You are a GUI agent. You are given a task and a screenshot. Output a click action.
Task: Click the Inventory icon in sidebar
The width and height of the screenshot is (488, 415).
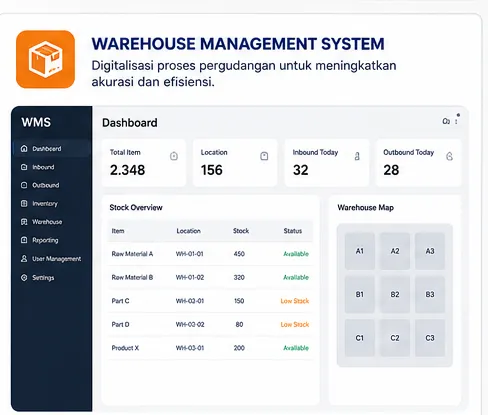[24, 203]
